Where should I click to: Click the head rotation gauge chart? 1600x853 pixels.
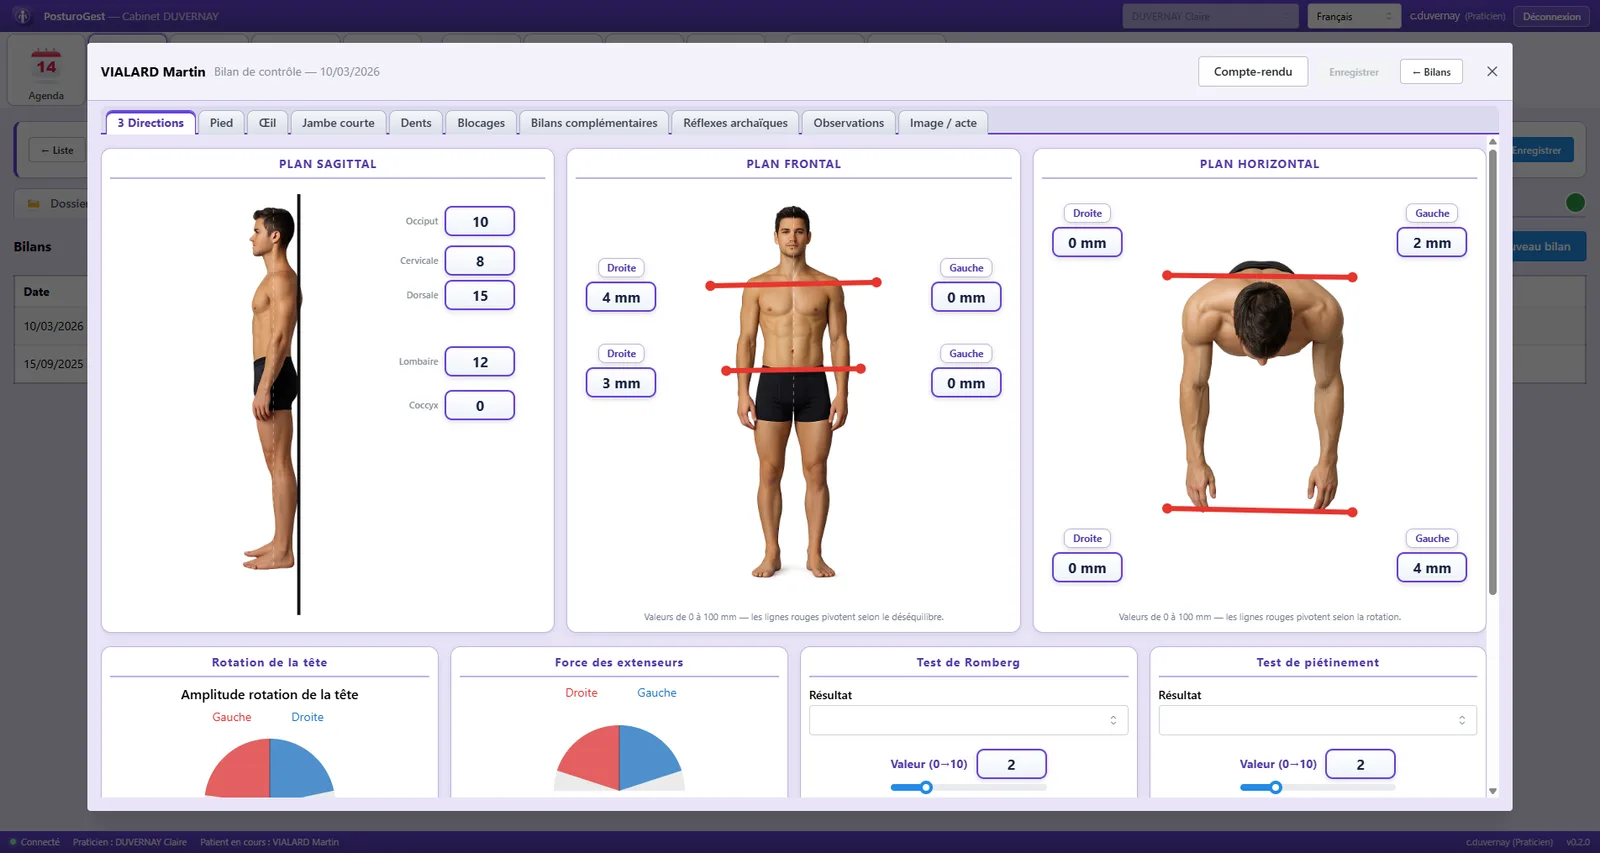269,768
